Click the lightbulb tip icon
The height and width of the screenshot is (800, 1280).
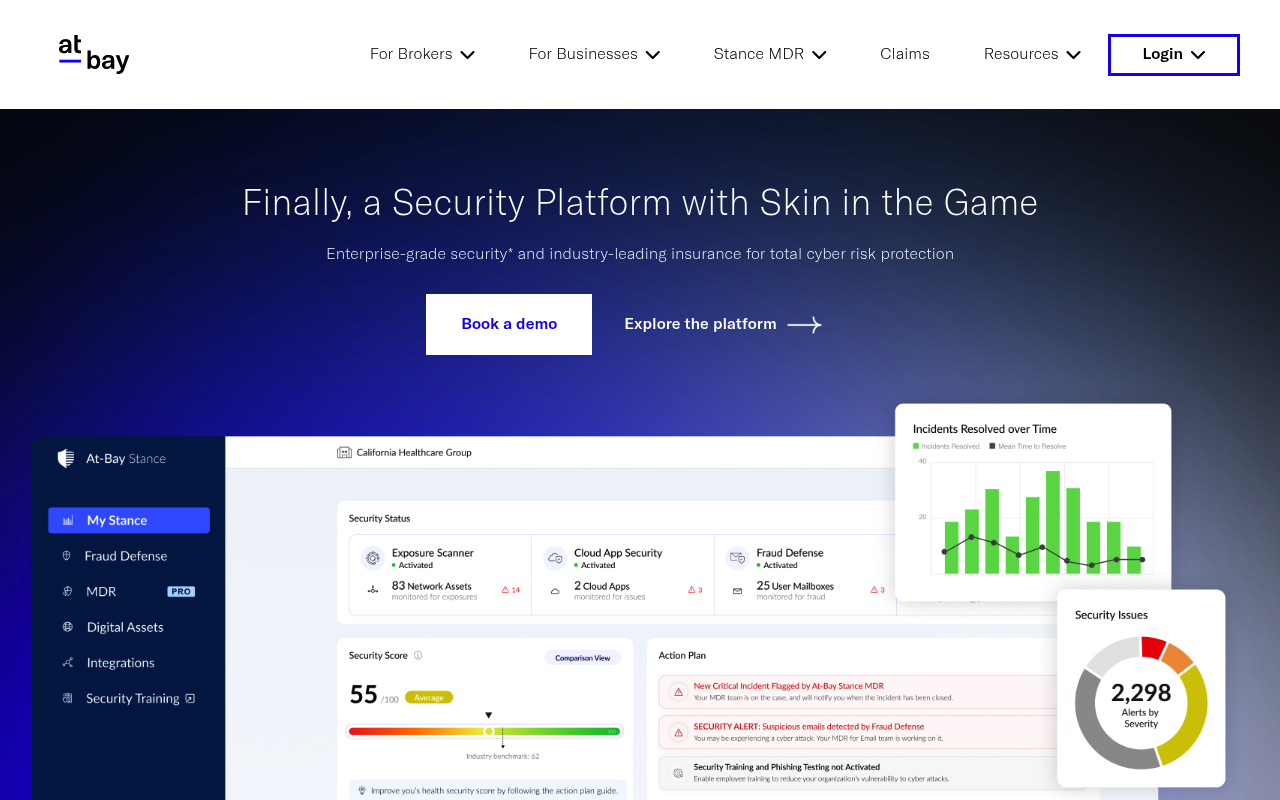point(362,790)
